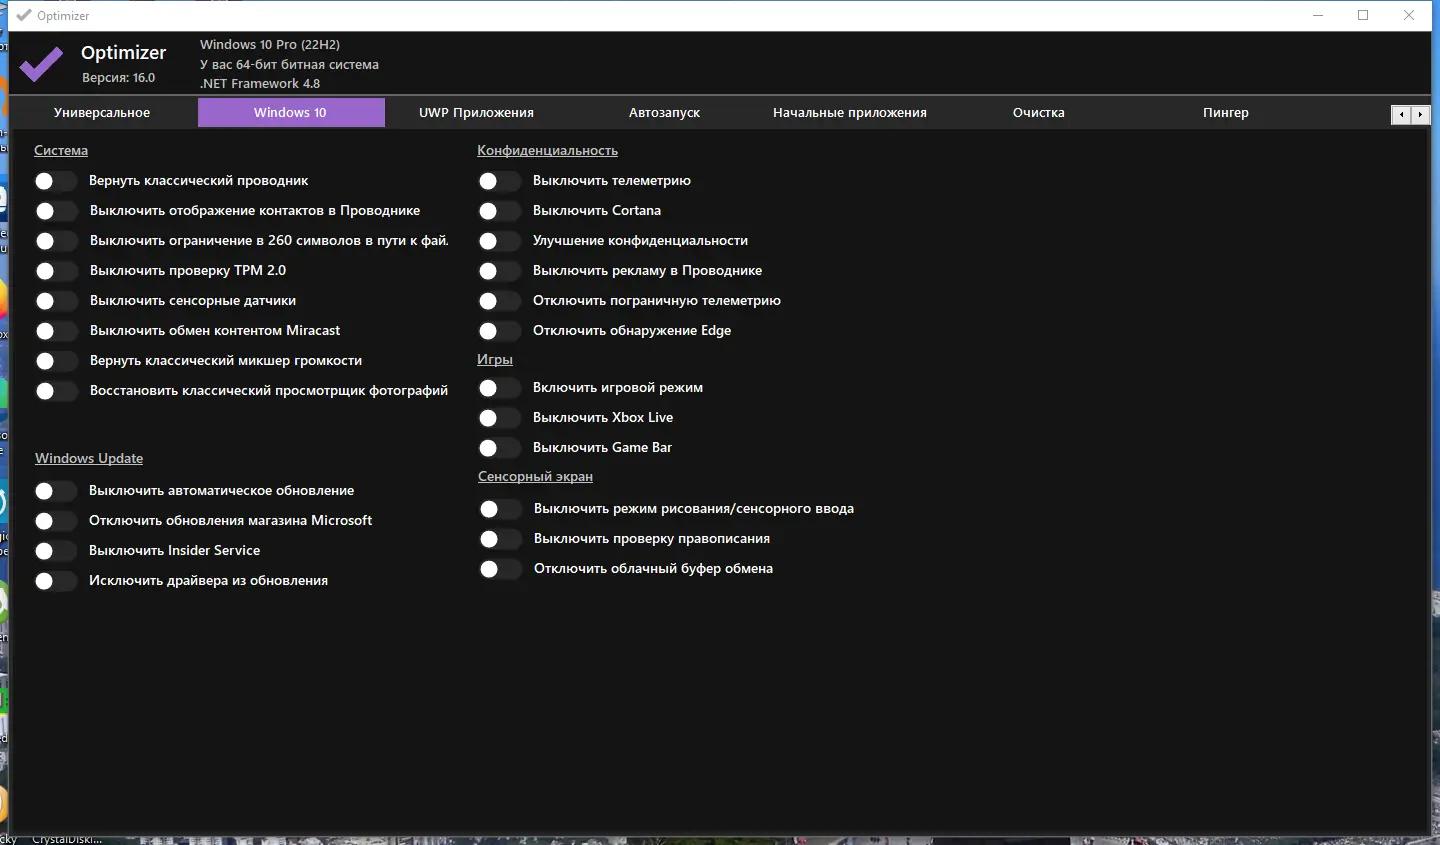Image resolution: width=1440 pixels, height=845 pixels.
Task: Click the .NET Framework 4.8 text
Action: [x=260, y=84]
